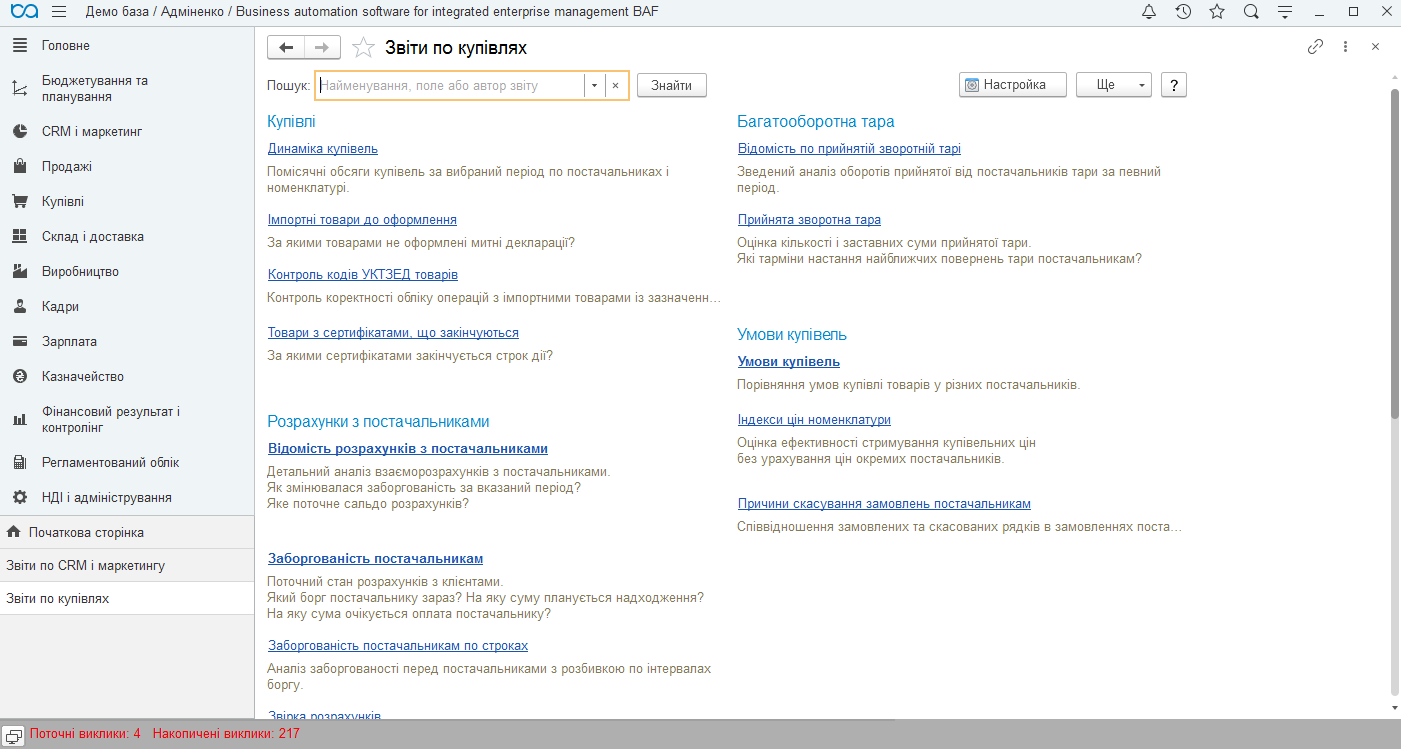Expand the search history dropdown arrow
Screen dimensions: 1401x749
[x=594, y=86]
